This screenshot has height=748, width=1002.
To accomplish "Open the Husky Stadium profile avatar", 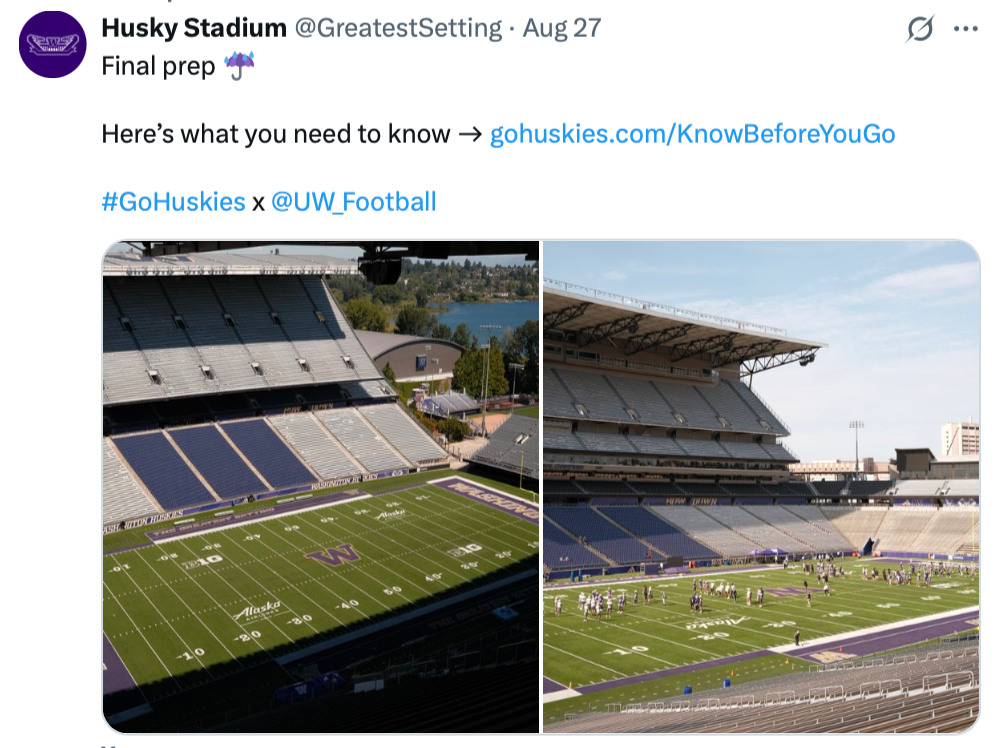I will point(52,44).
